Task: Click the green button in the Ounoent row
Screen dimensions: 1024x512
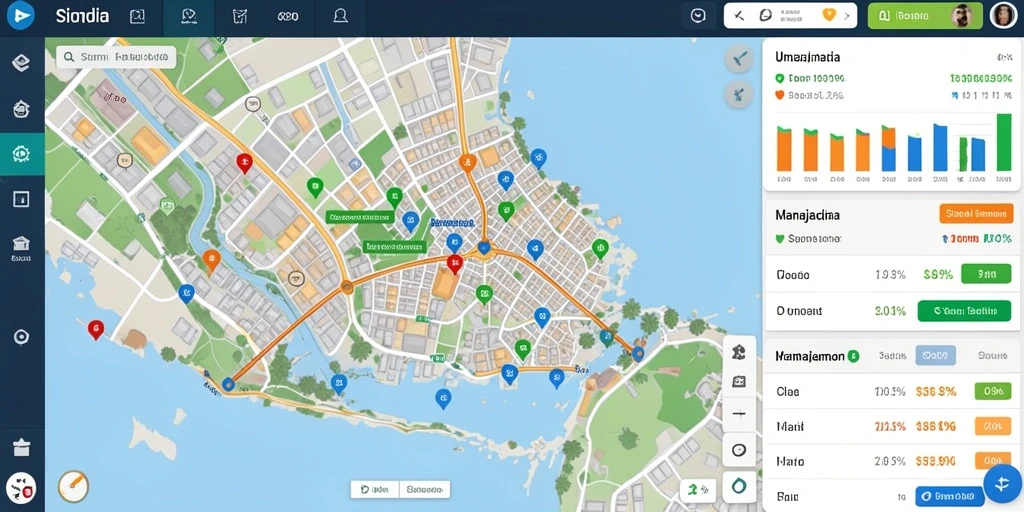Action: tap(964, 311)
